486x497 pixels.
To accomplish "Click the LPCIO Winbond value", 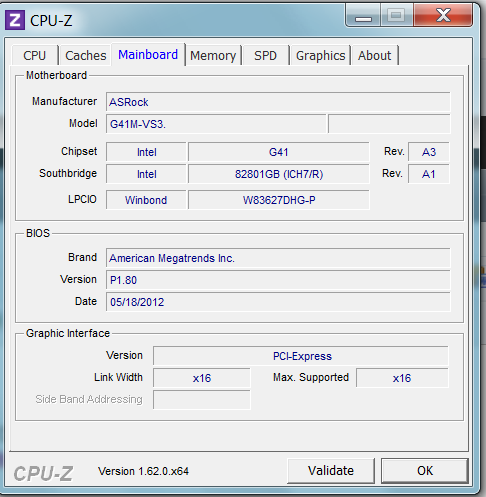I will click(x=146, y=200).
